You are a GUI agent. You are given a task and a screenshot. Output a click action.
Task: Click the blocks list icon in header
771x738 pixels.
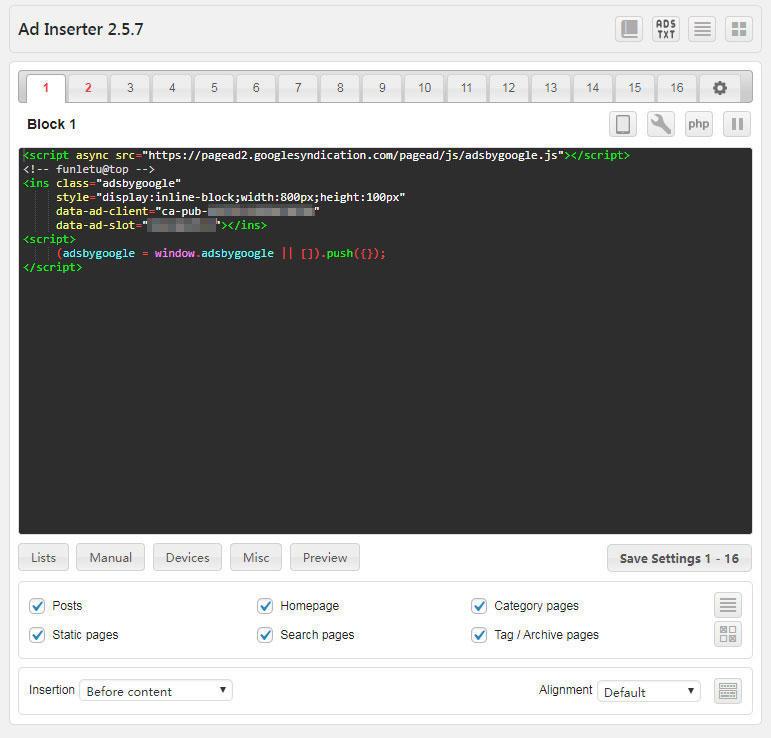click(x=702, y=29)
